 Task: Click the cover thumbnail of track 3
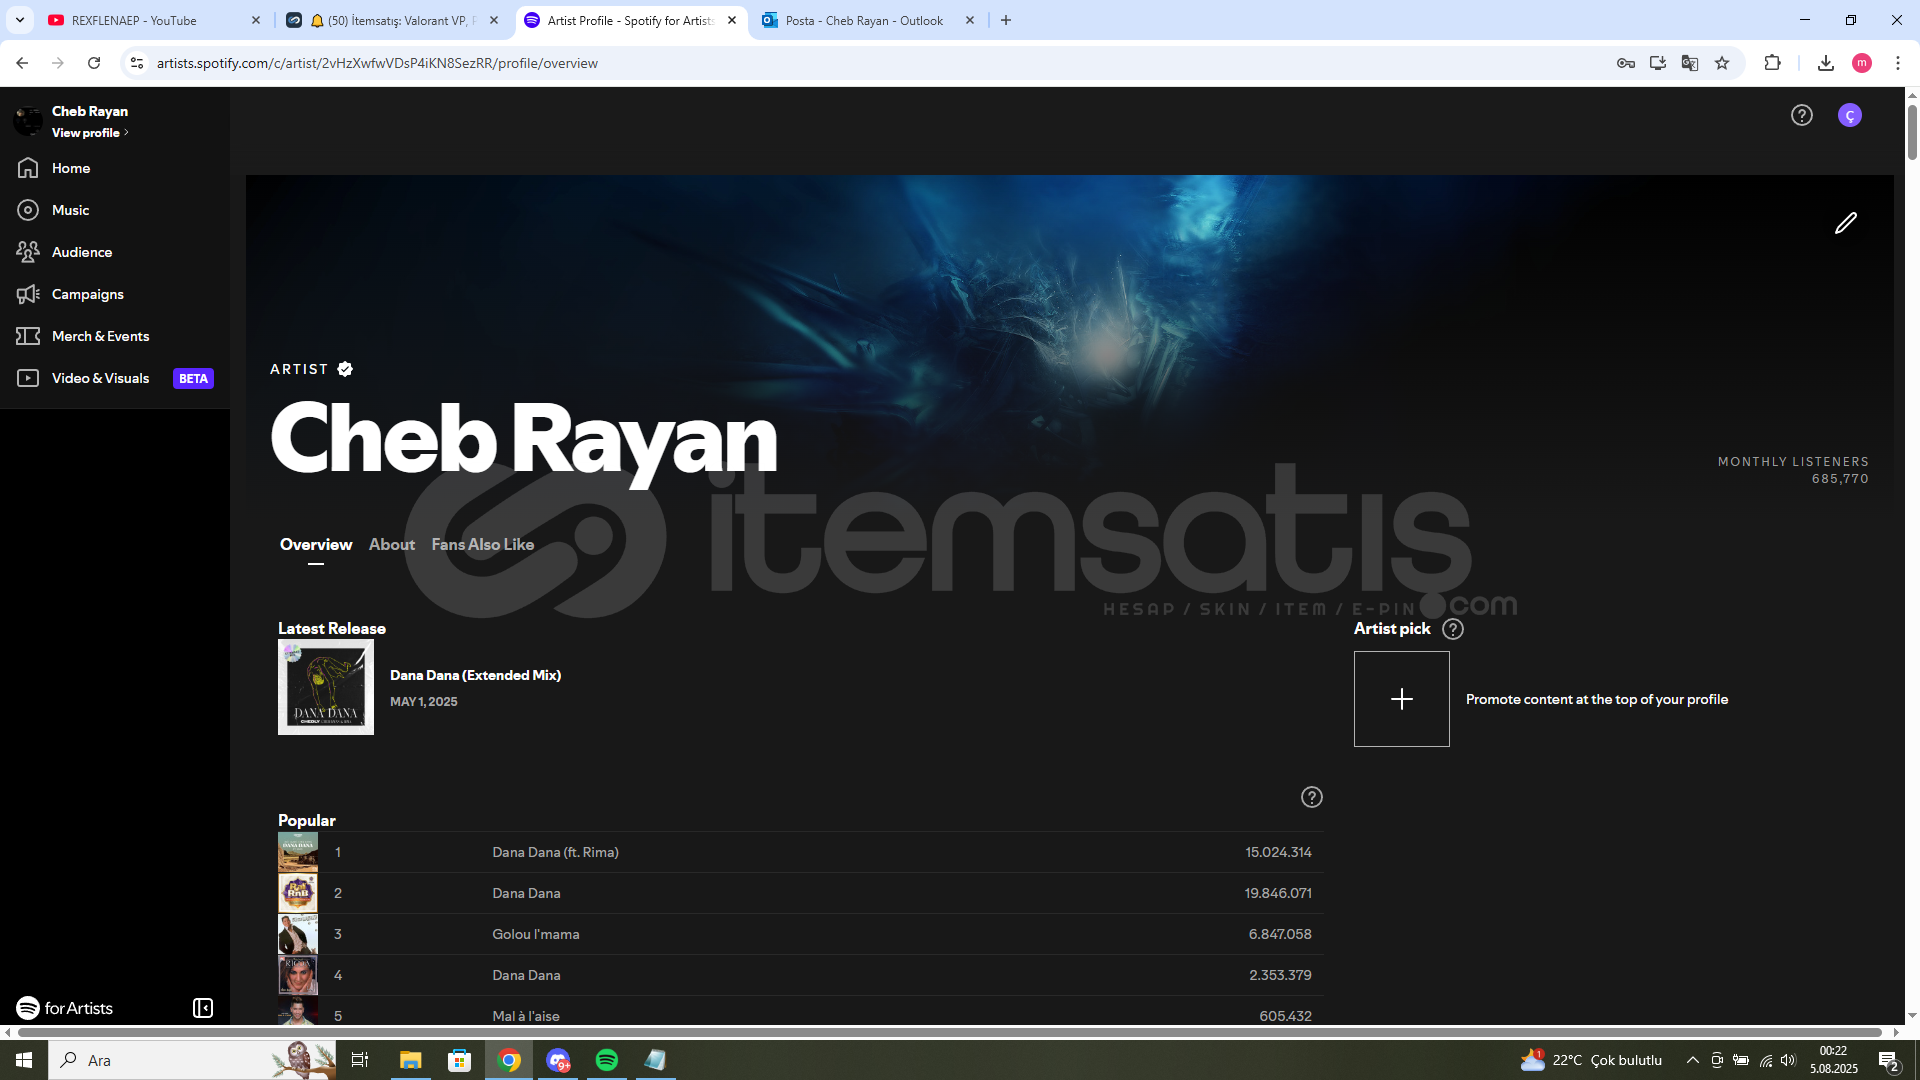coord(298,934)
